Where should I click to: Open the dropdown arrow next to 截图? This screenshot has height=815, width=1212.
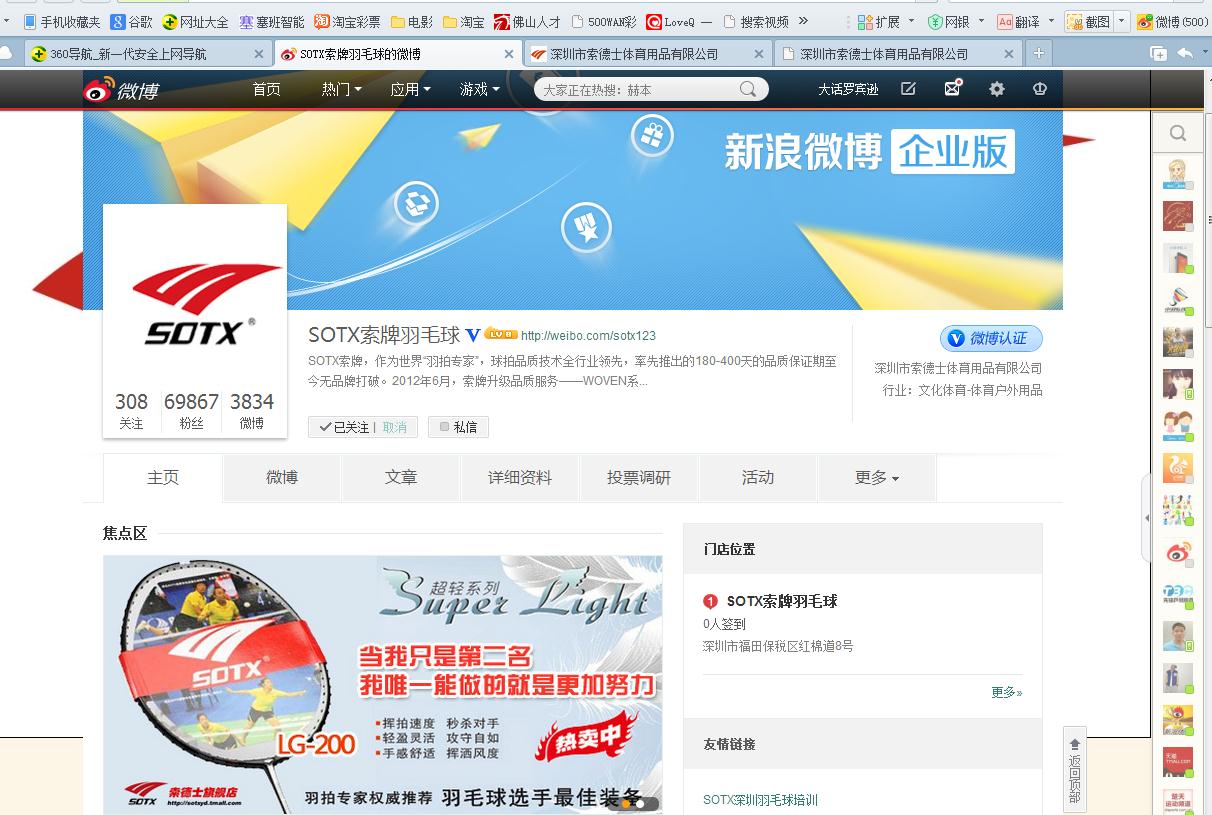point(1121,21)
